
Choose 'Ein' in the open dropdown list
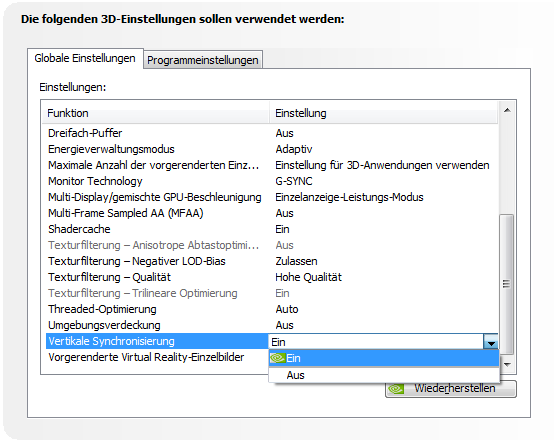384,358
